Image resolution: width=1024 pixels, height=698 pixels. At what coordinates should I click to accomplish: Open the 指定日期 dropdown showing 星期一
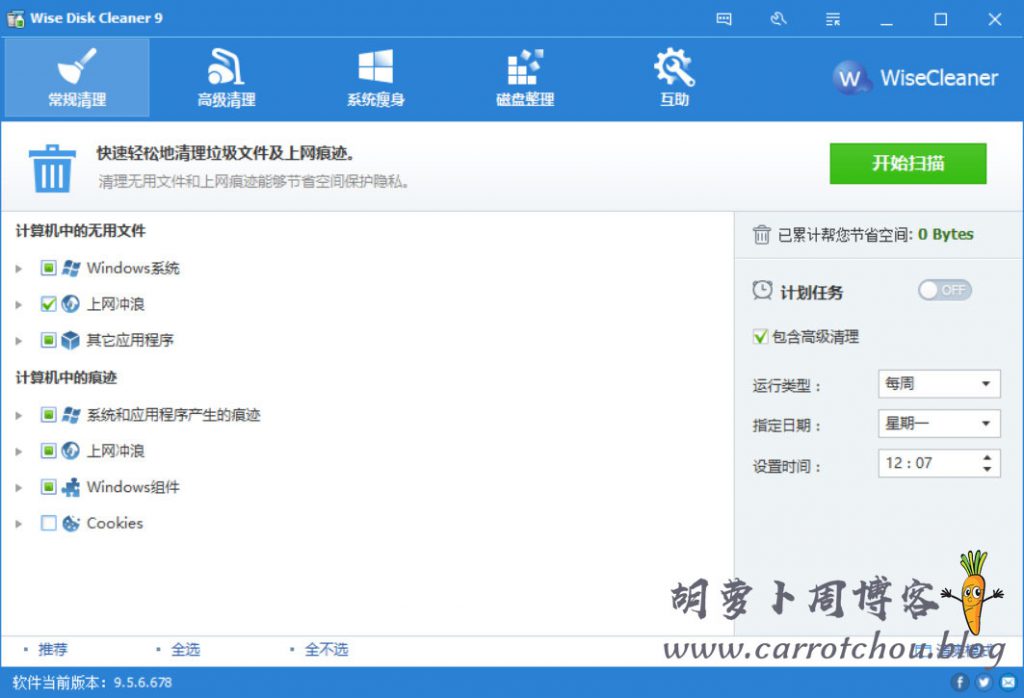tap(939, 424)
